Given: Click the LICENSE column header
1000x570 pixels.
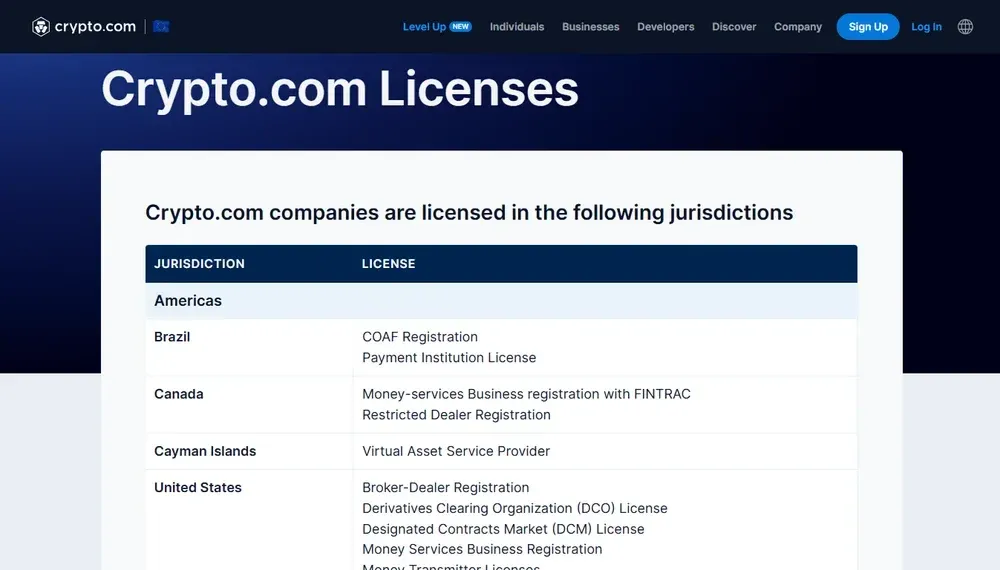Looking at the screenshot, I should [388, 264].
